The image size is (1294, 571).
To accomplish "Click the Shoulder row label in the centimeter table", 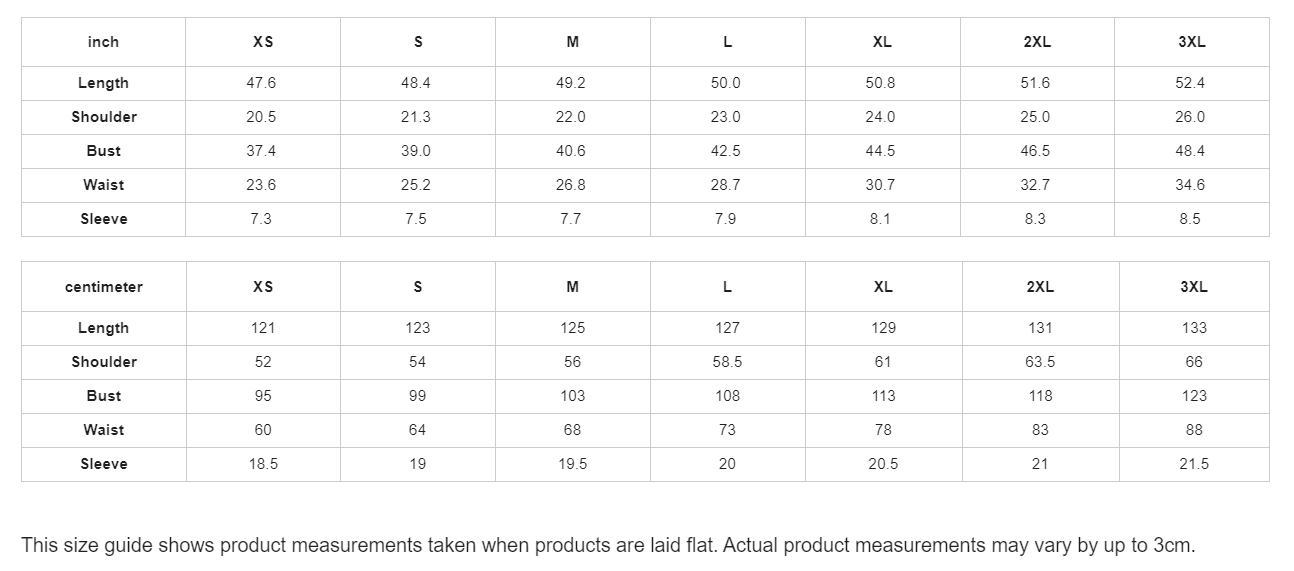I will coord(104,362).
